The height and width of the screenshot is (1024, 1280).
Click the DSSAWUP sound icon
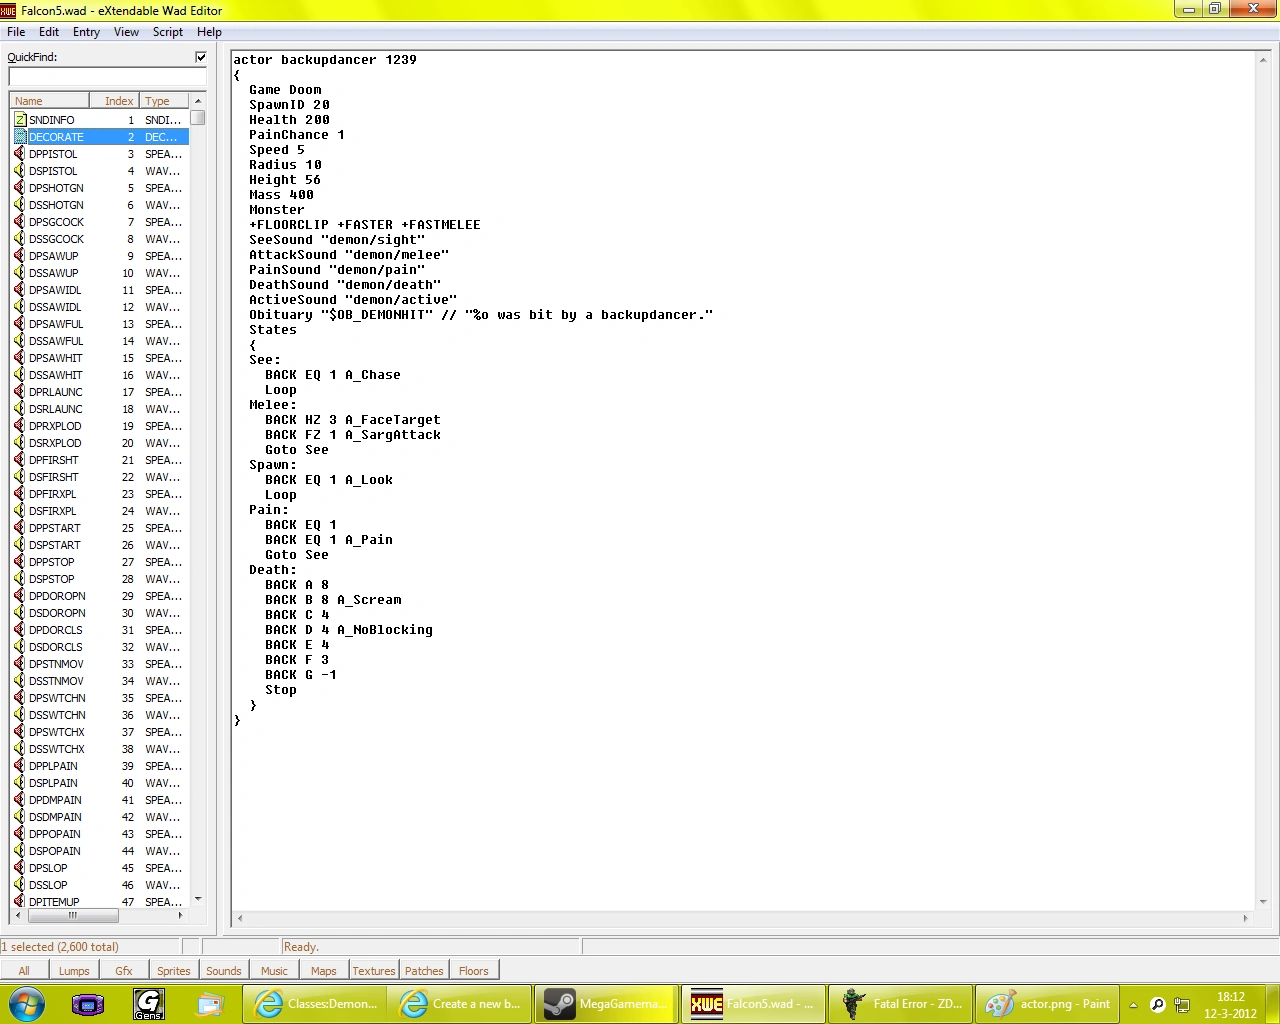(x=20, y=273)
